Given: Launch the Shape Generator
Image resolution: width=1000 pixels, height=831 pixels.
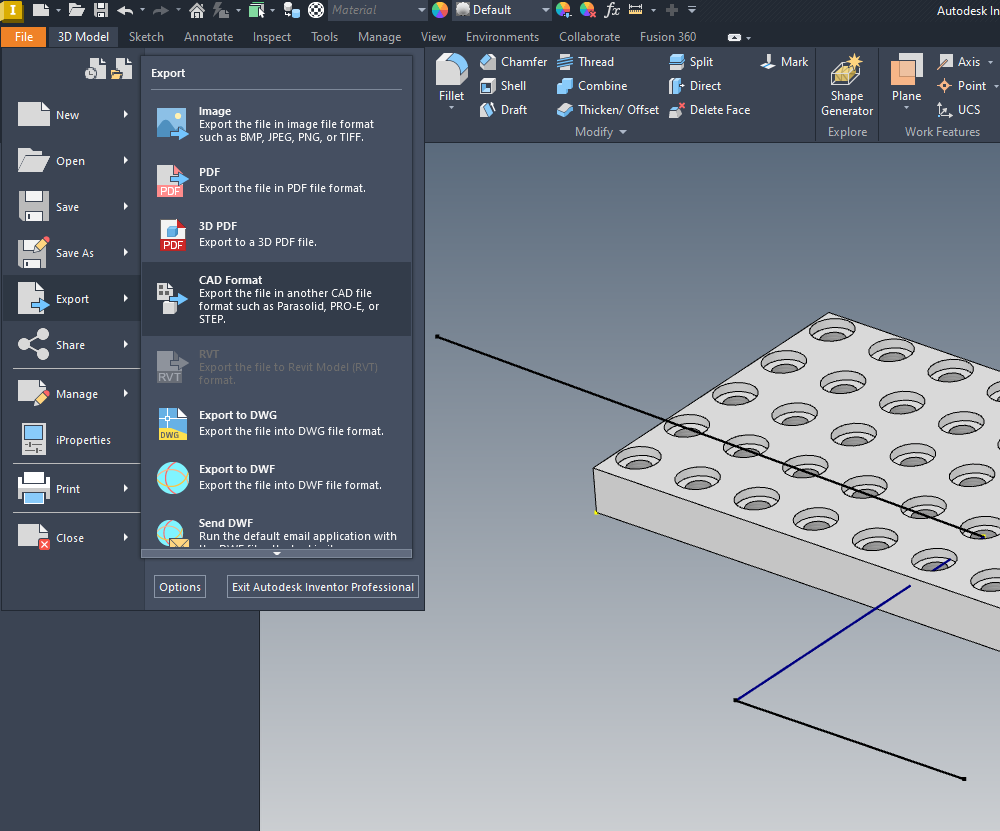Looking at the screenshot, I should 847,85.
